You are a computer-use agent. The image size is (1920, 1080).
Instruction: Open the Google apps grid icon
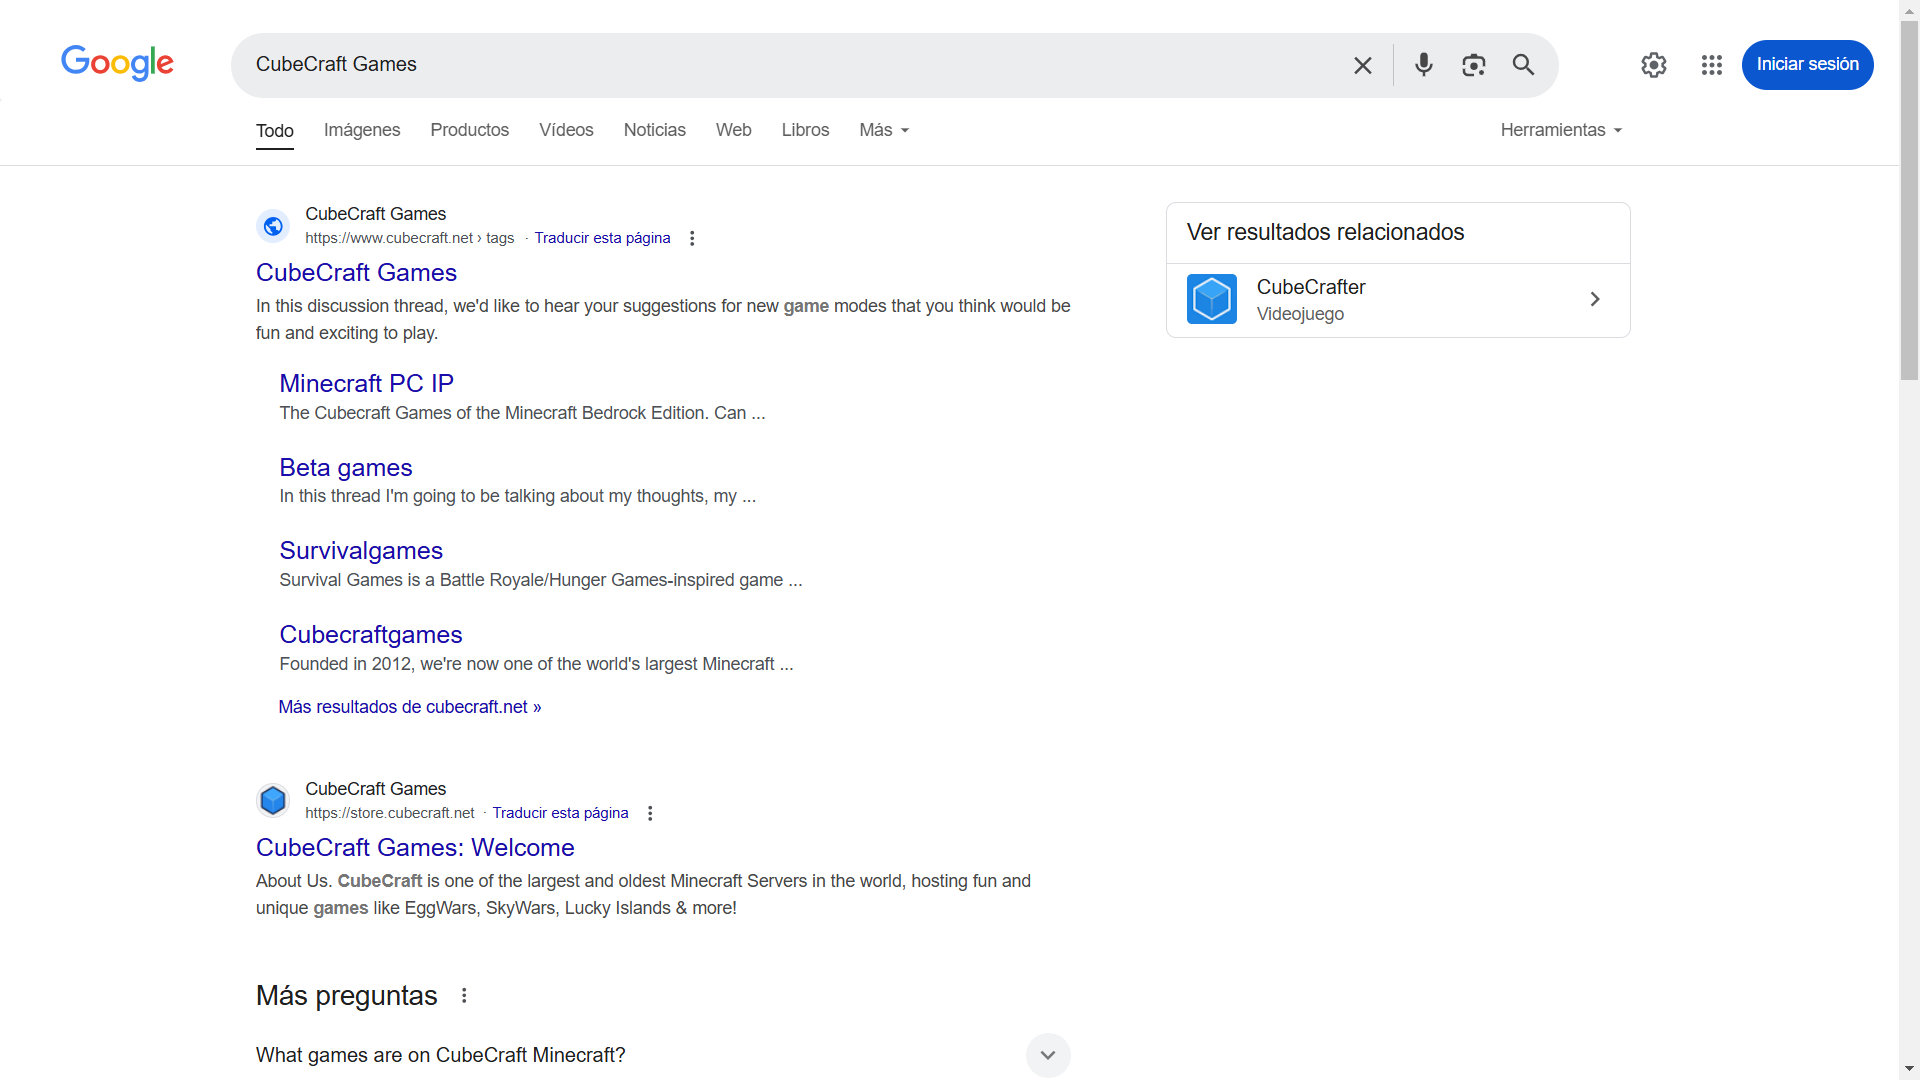1711,65
